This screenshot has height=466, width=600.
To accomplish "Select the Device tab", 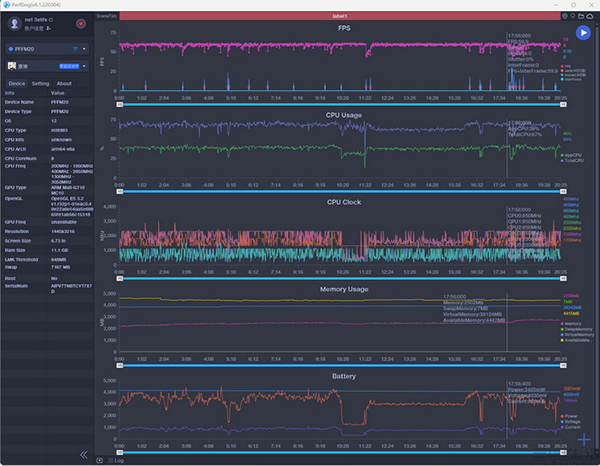I will pos(17,83).
